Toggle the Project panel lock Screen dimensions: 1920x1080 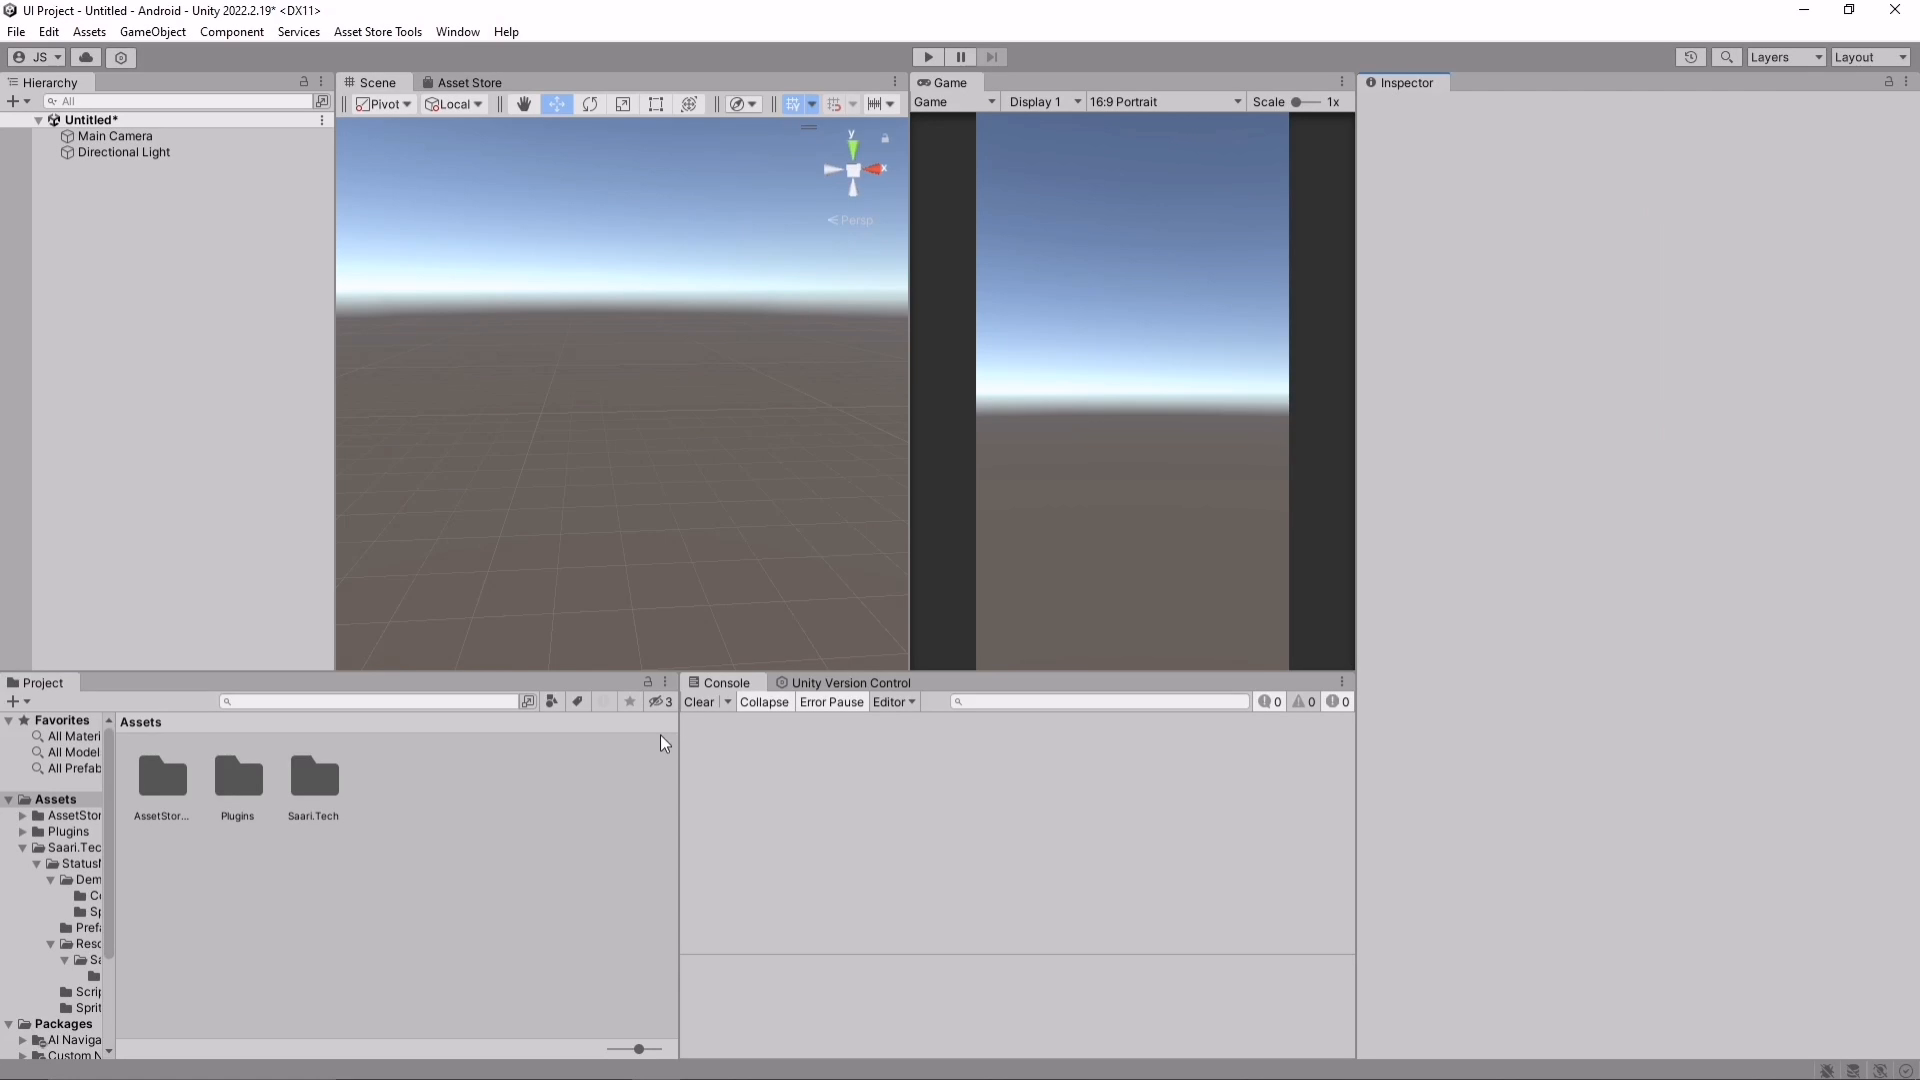647,682
